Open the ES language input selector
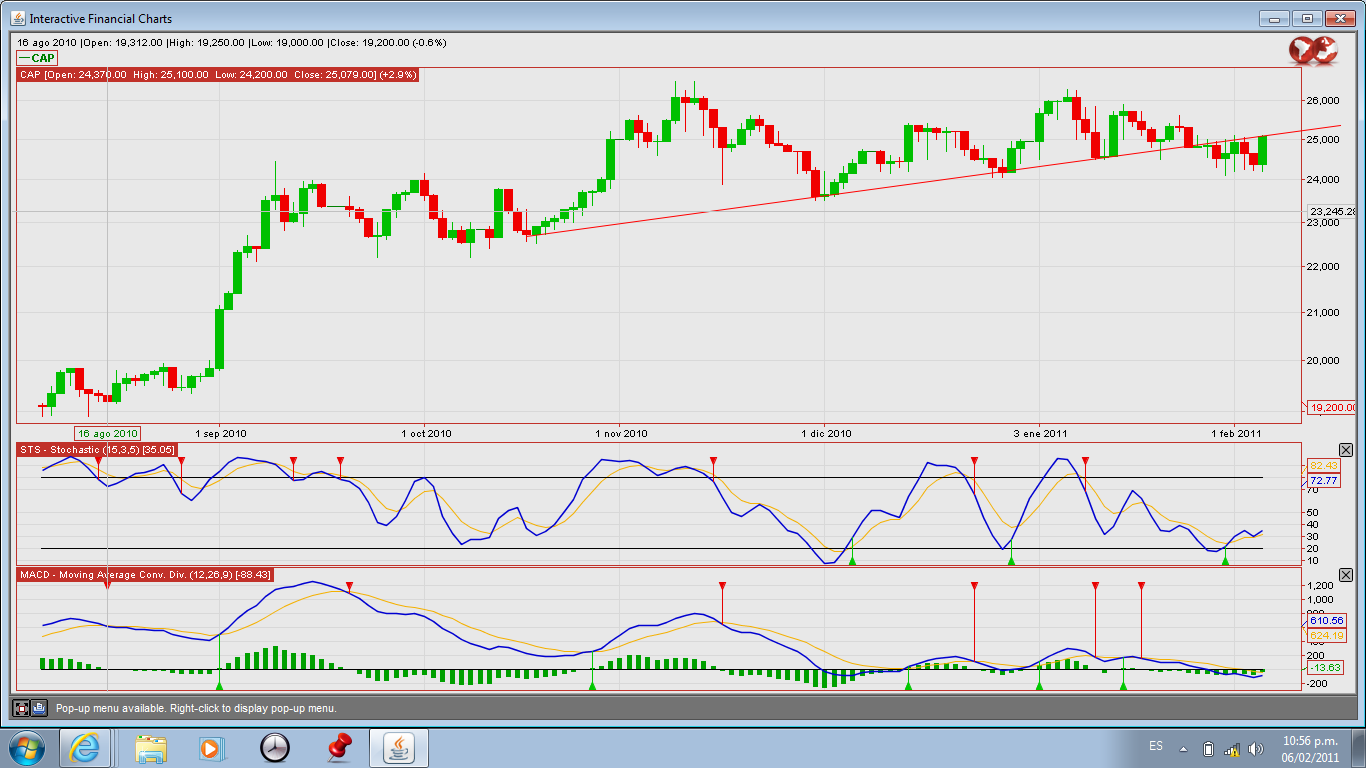Image resolution: width=1366 pixels, height=768 pixels. click(1156, 747)
